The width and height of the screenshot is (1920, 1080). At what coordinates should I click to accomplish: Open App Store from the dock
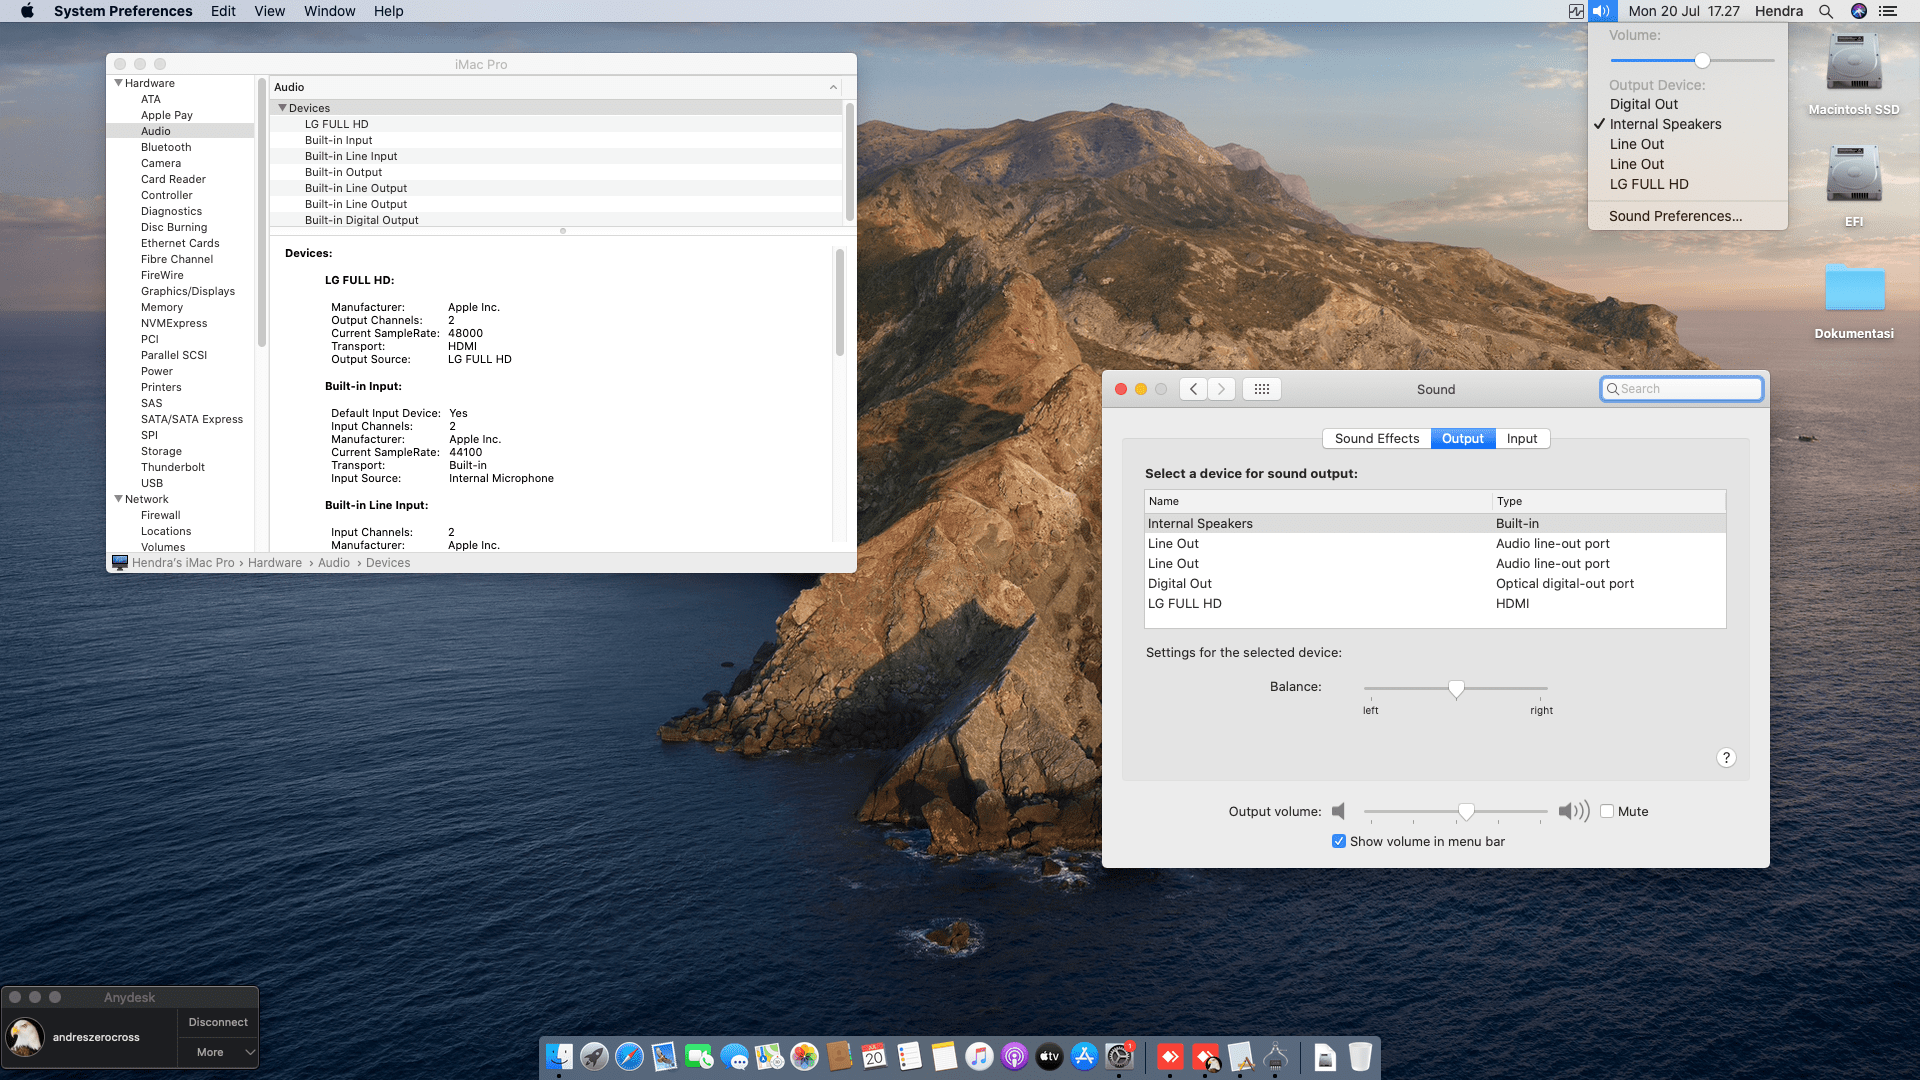(1084, 1056)
